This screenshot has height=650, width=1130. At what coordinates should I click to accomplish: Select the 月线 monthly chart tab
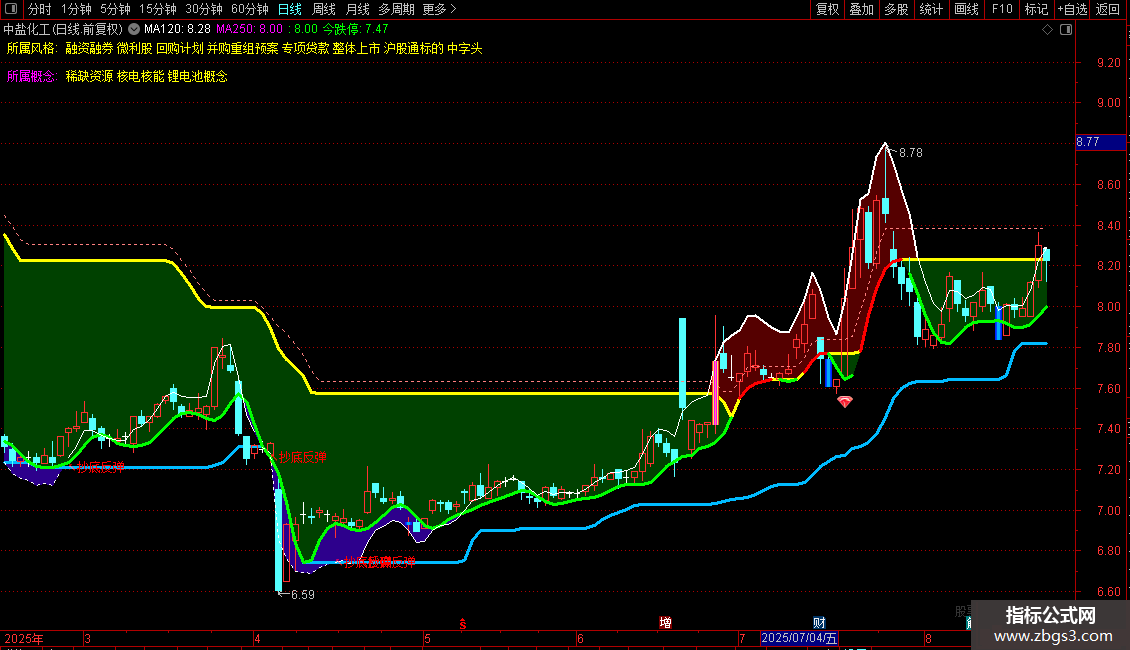click(x=357, y=9)
